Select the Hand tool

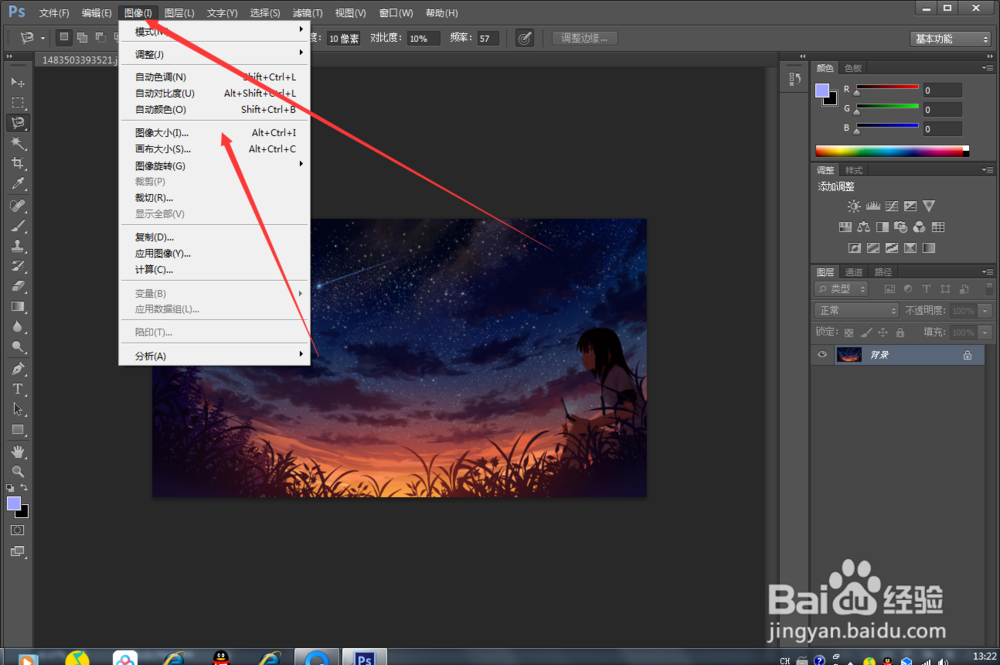tap(17, 451)
